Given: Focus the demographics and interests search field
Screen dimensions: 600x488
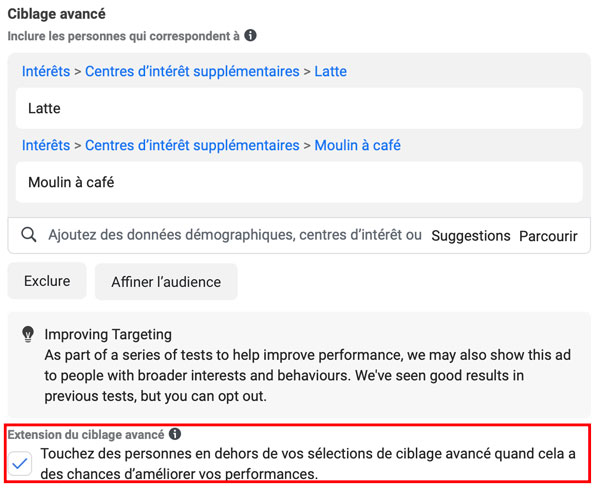Looking at the screenshot, I should coord(235,235).
